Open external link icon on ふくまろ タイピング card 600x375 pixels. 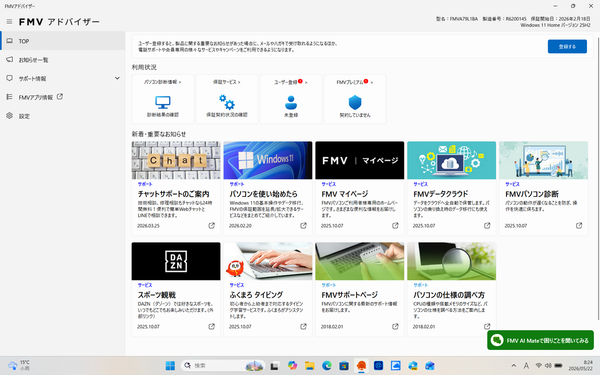click(303, 326)
